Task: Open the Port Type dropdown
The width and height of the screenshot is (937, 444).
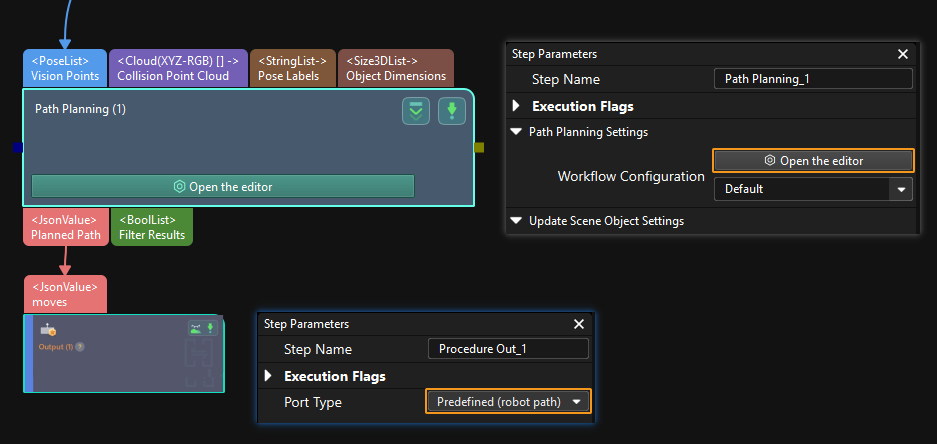Action: pos(508,402)
